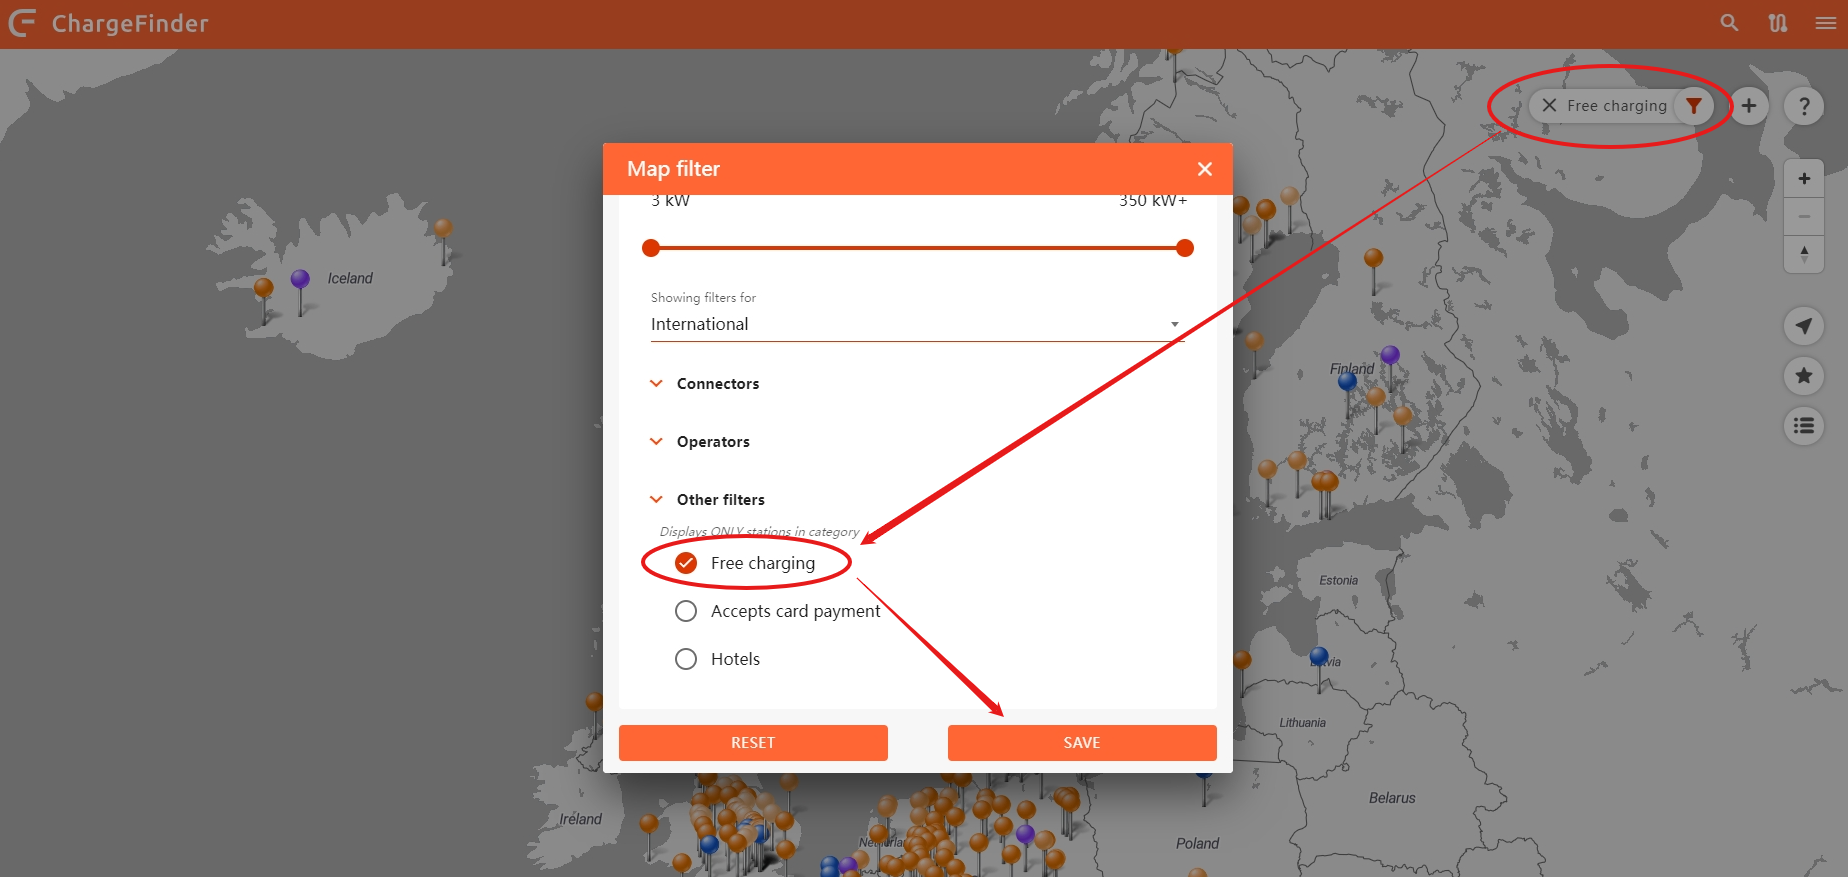Close the Map filter dialog
Screen dimensions: 1848x877
(1205, 169)
